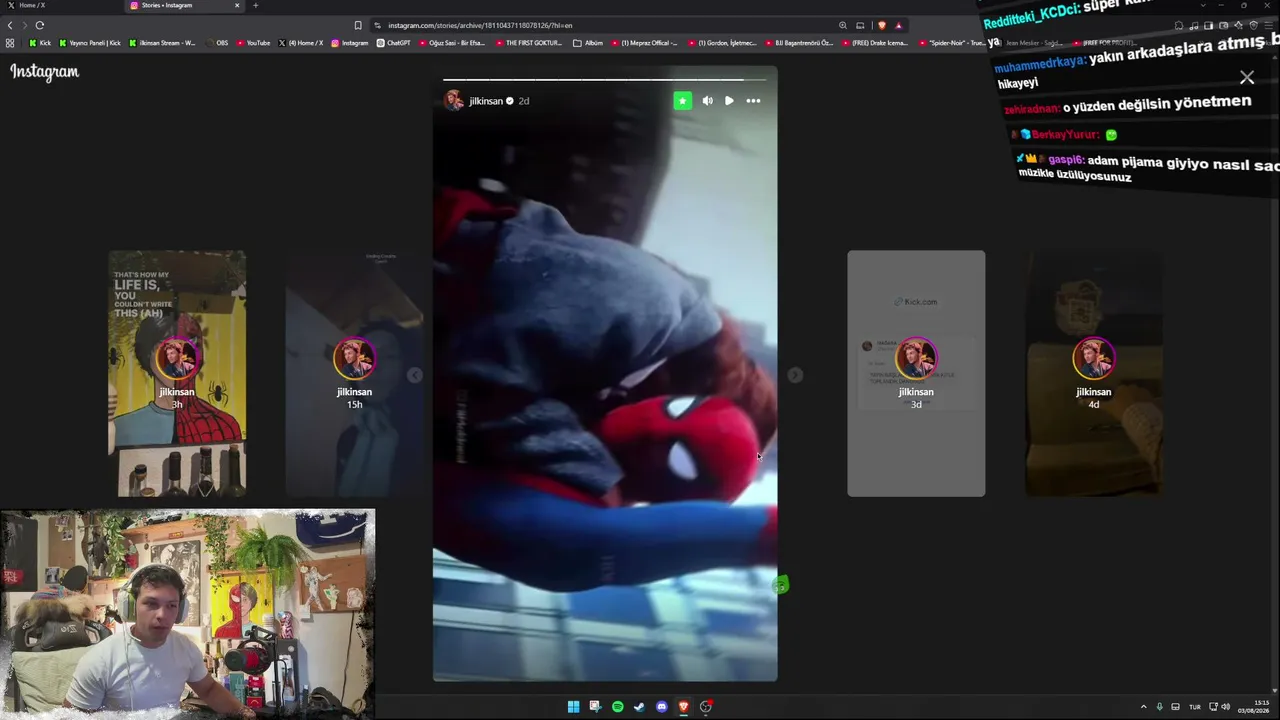This screenshot has width=1280, height=720.
Task: Open the BJJ Başantrenörü bookmark
Action: click(800, 43)
